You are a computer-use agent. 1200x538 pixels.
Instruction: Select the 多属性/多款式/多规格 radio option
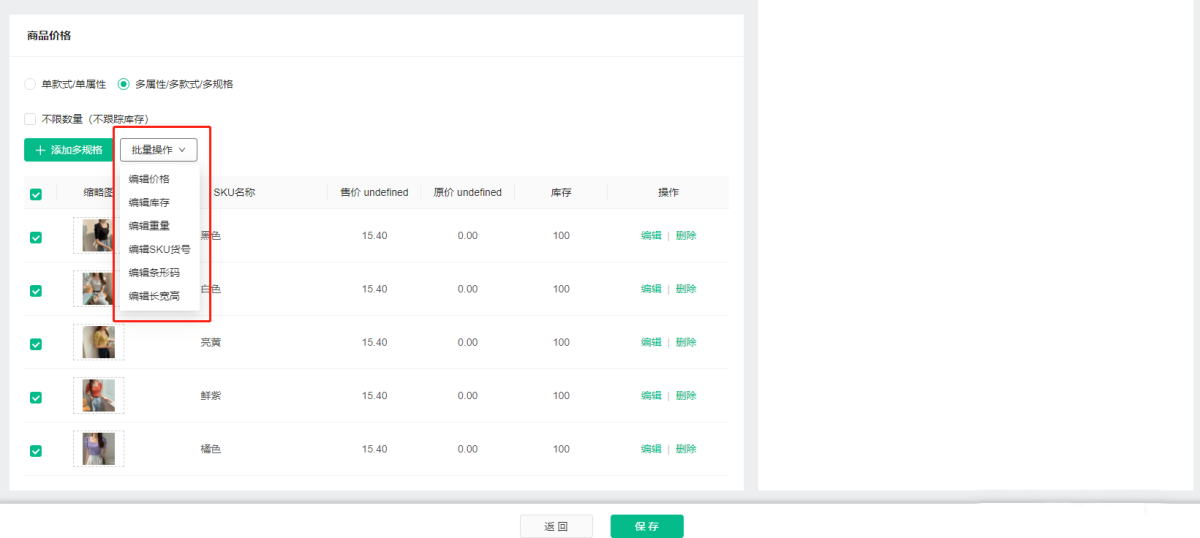124,84
